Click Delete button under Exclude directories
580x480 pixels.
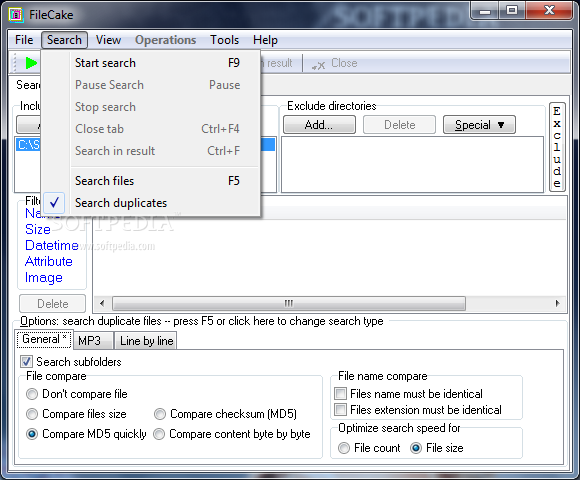coord(399,125)
